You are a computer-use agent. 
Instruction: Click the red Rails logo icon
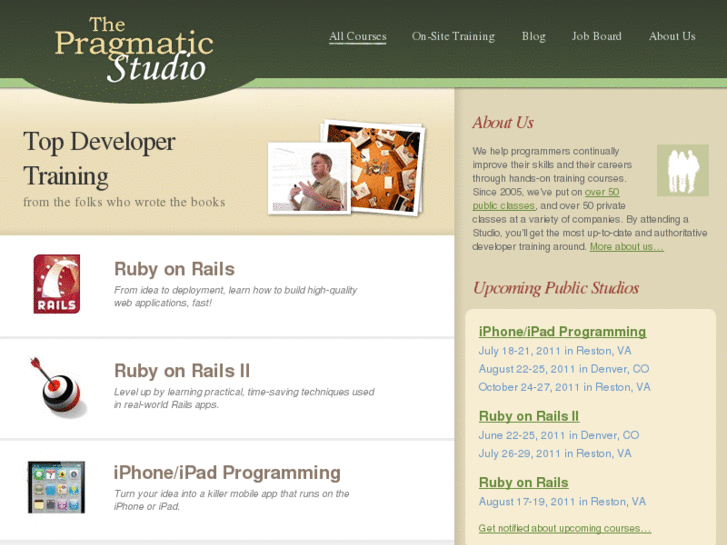click(x=57, y=284)
